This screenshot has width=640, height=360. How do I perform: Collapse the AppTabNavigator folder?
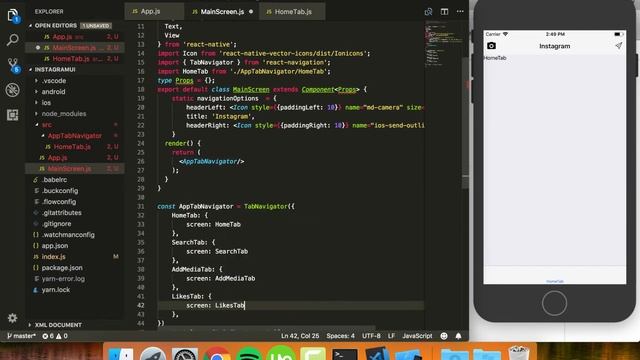pyautogui.click(x=74, y=136)
